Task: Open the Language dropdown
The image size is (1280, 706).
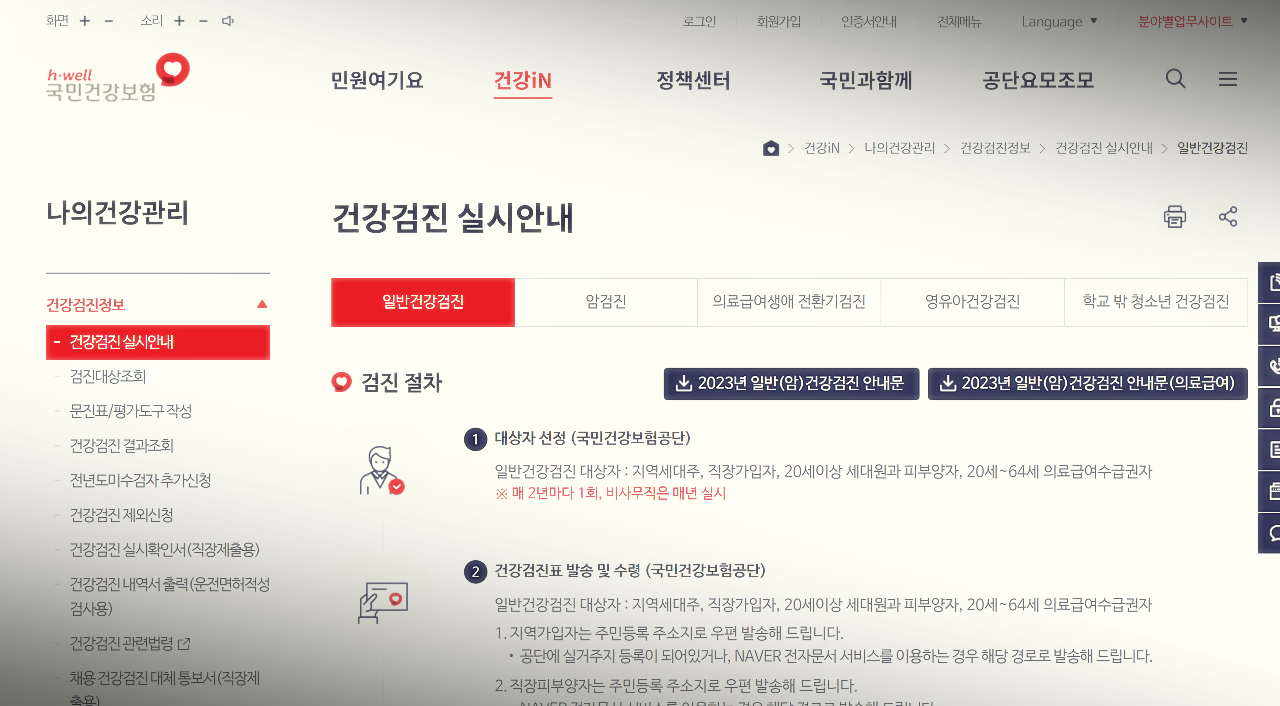Action: coord(1059,20)
